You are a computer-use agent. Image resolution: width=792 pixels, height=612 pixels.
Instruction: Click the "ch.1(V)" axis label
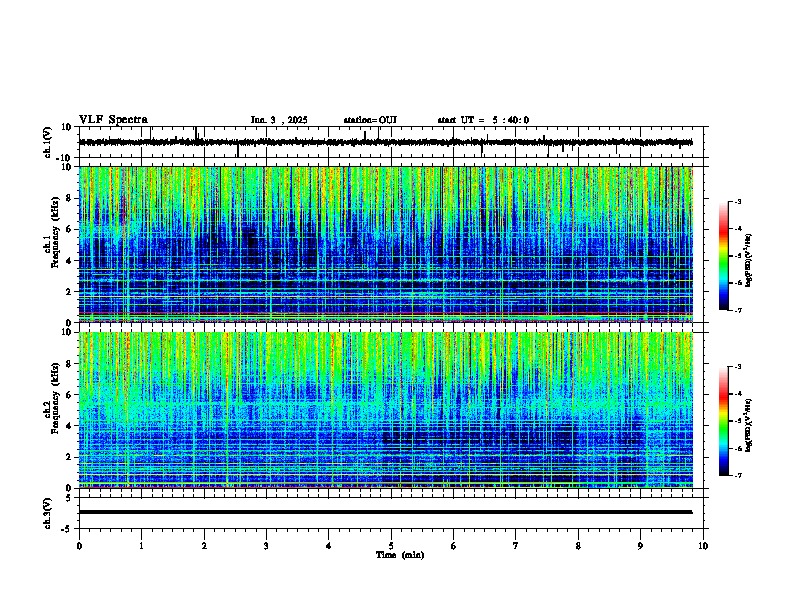[x=48, y=142]
